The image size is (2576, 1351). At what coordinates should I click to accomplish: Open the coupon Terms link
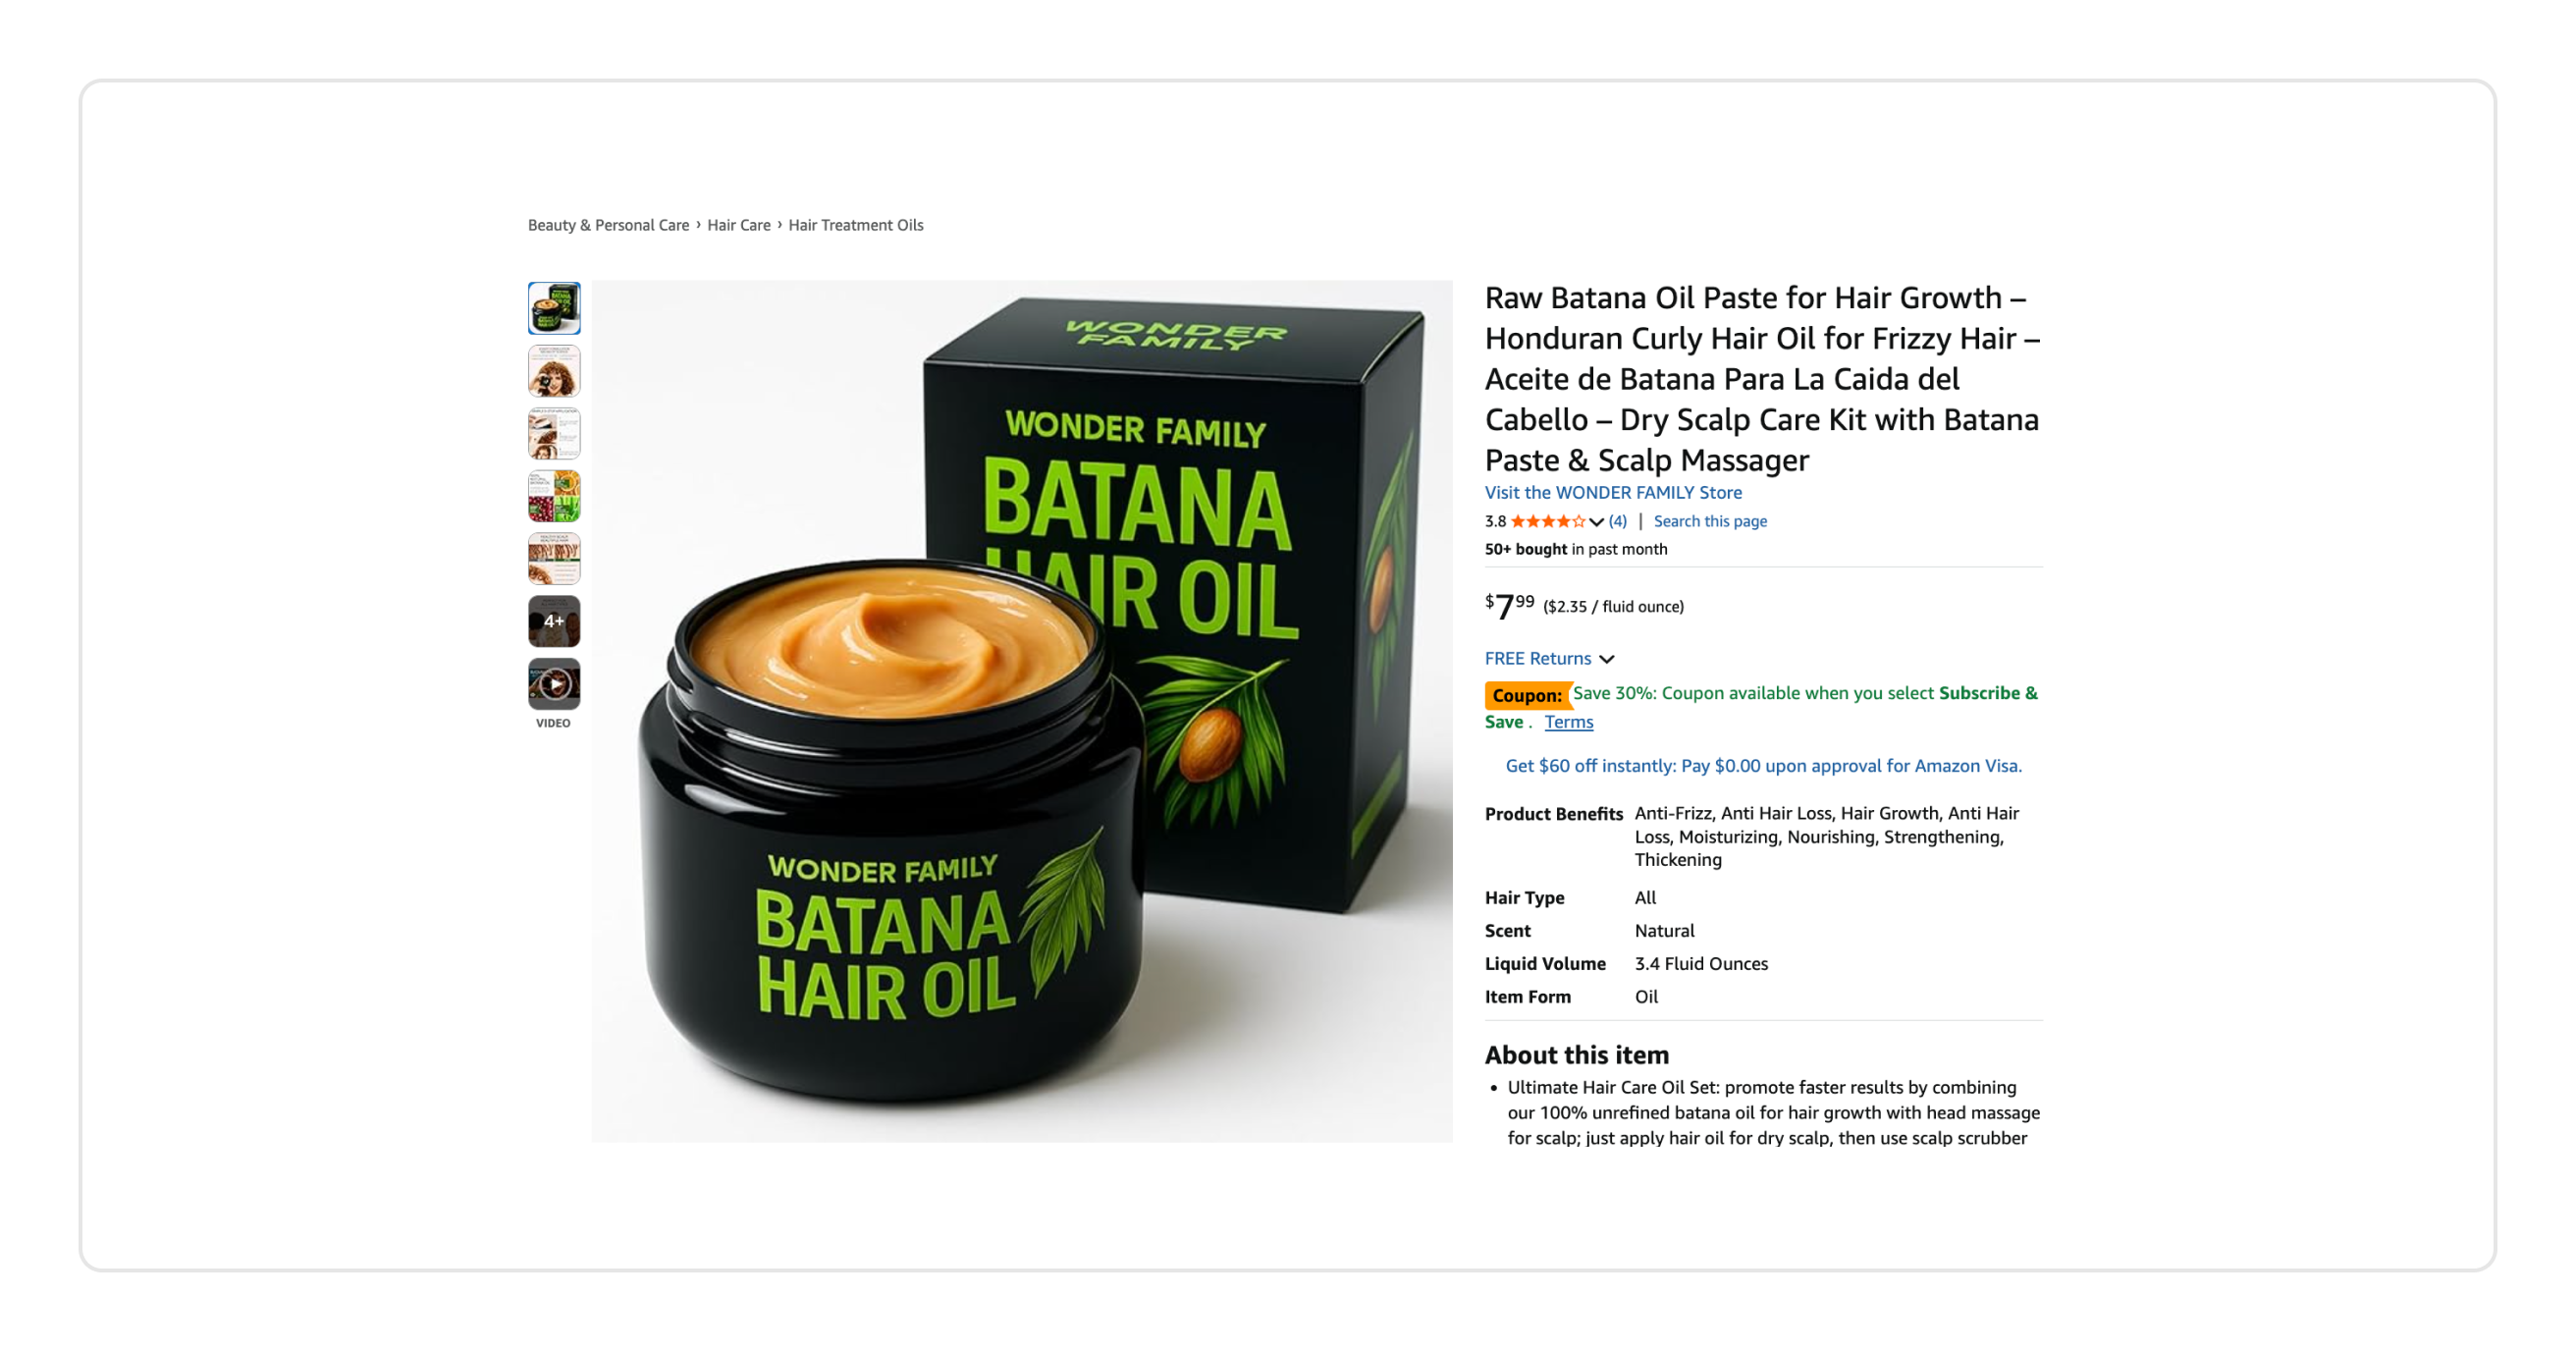1568,722
